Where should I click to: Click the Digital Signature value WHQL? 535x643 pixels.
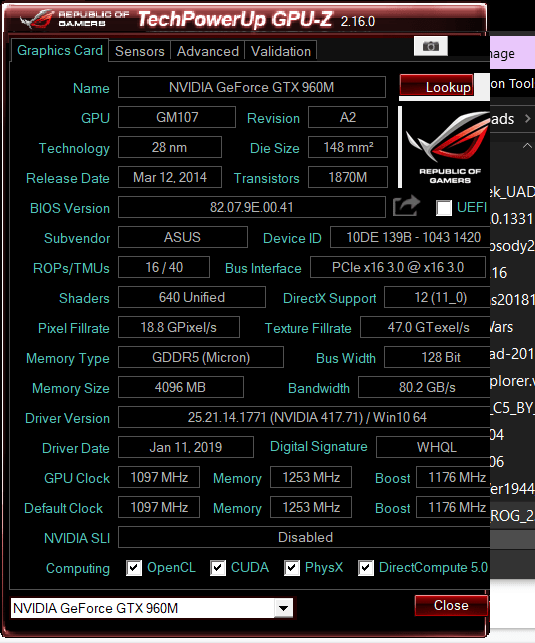(433, 447)
